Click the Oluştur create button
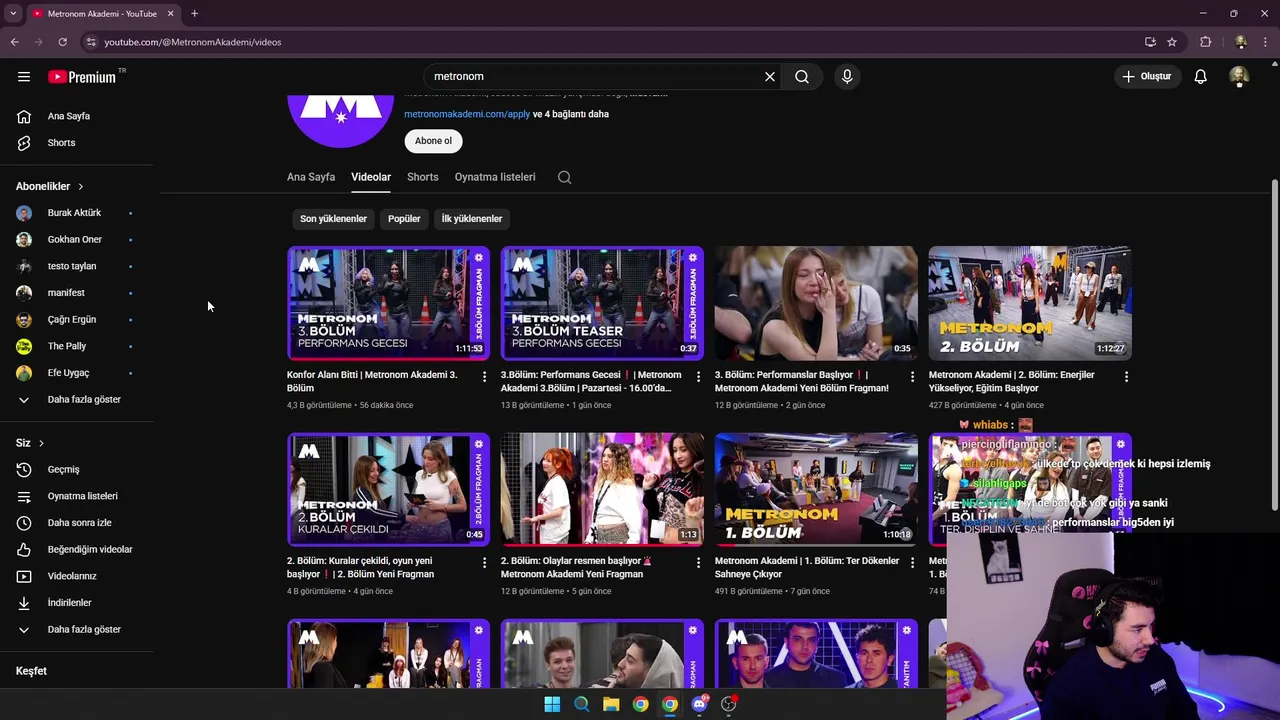 click(x=1146, y=76)
